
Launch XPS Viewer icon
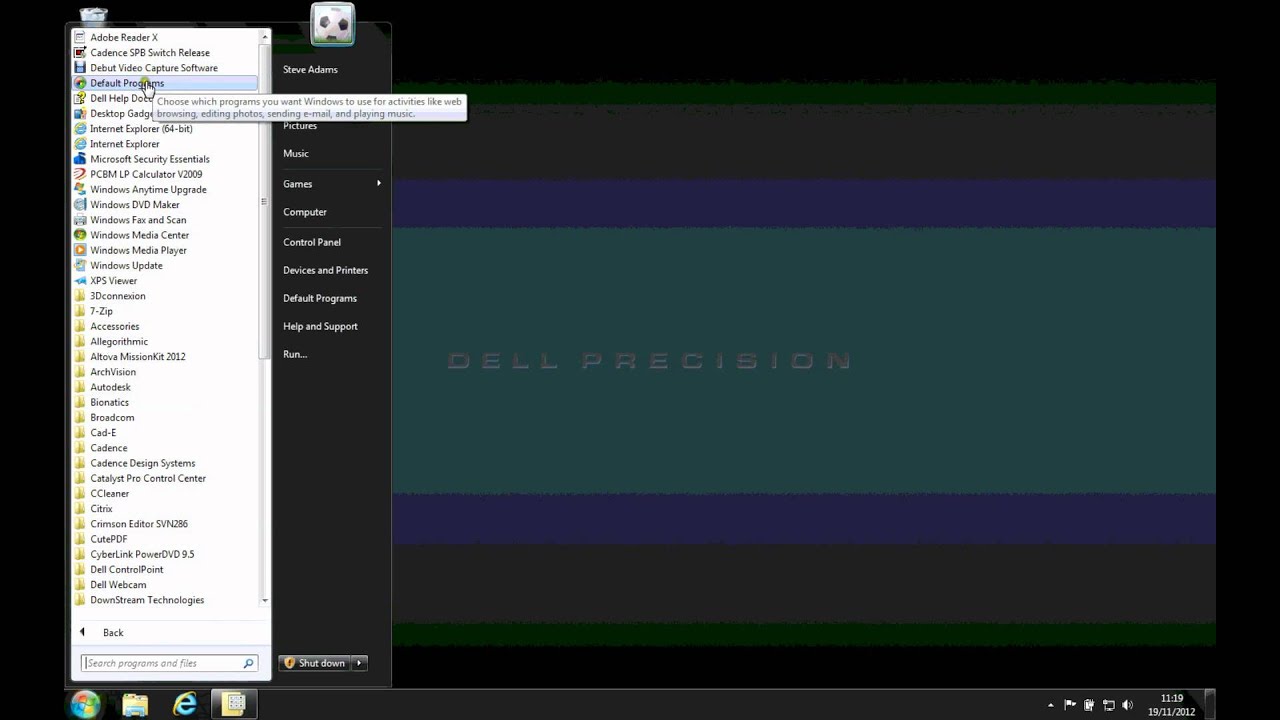[x=80, y=281]
